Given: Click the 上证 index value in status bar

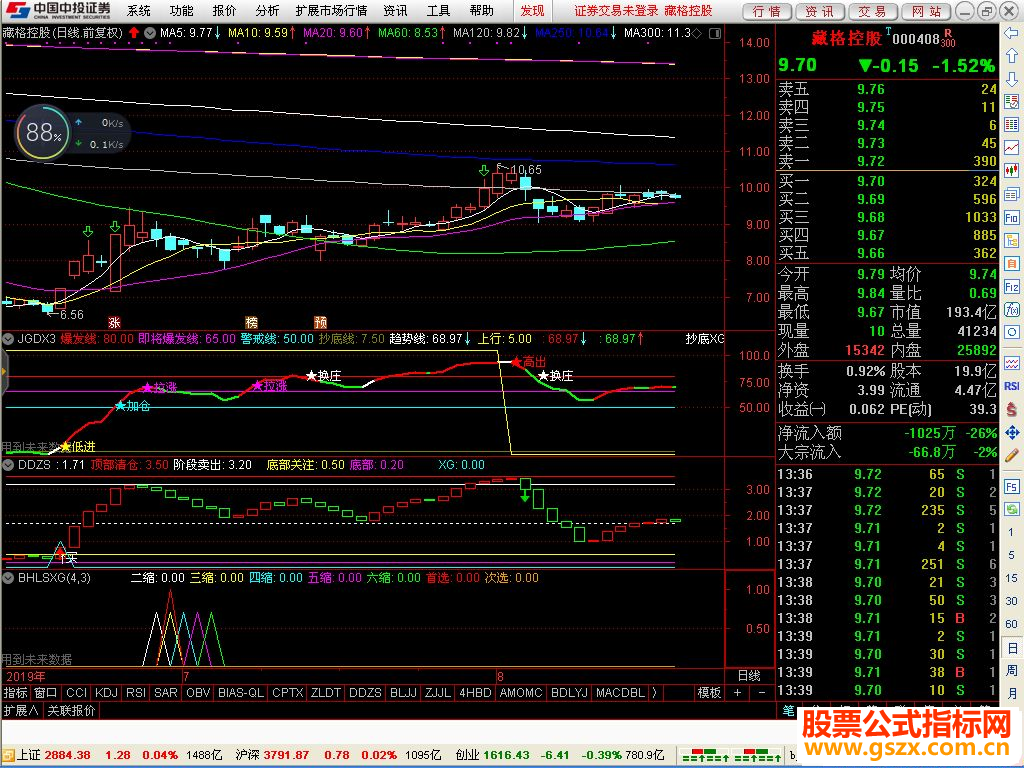Looking at the screenshot, I should [68, 755].
